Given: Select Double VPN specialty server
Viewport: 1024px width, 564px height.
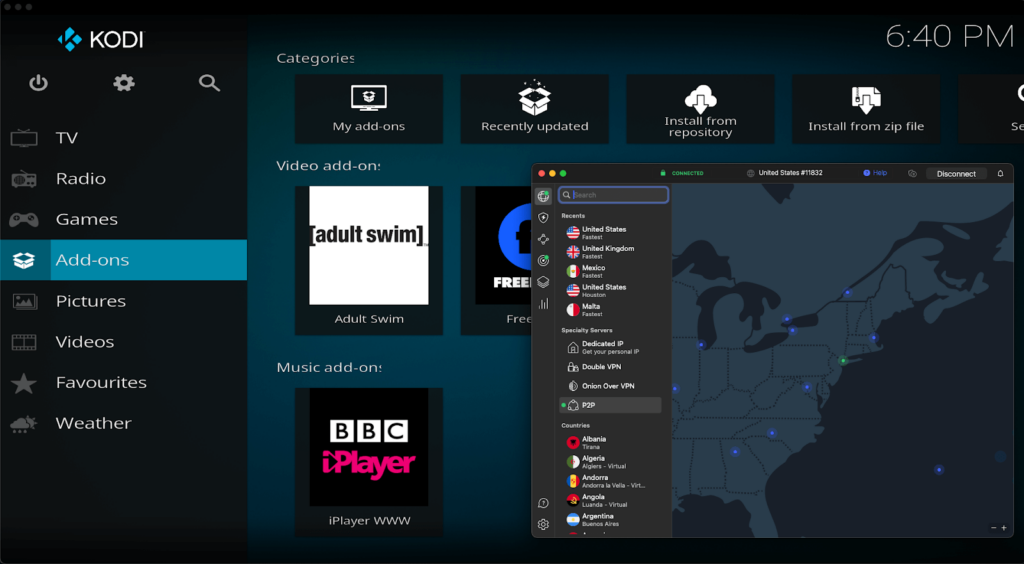Looking at the screenshot, I should pos(611,367).
